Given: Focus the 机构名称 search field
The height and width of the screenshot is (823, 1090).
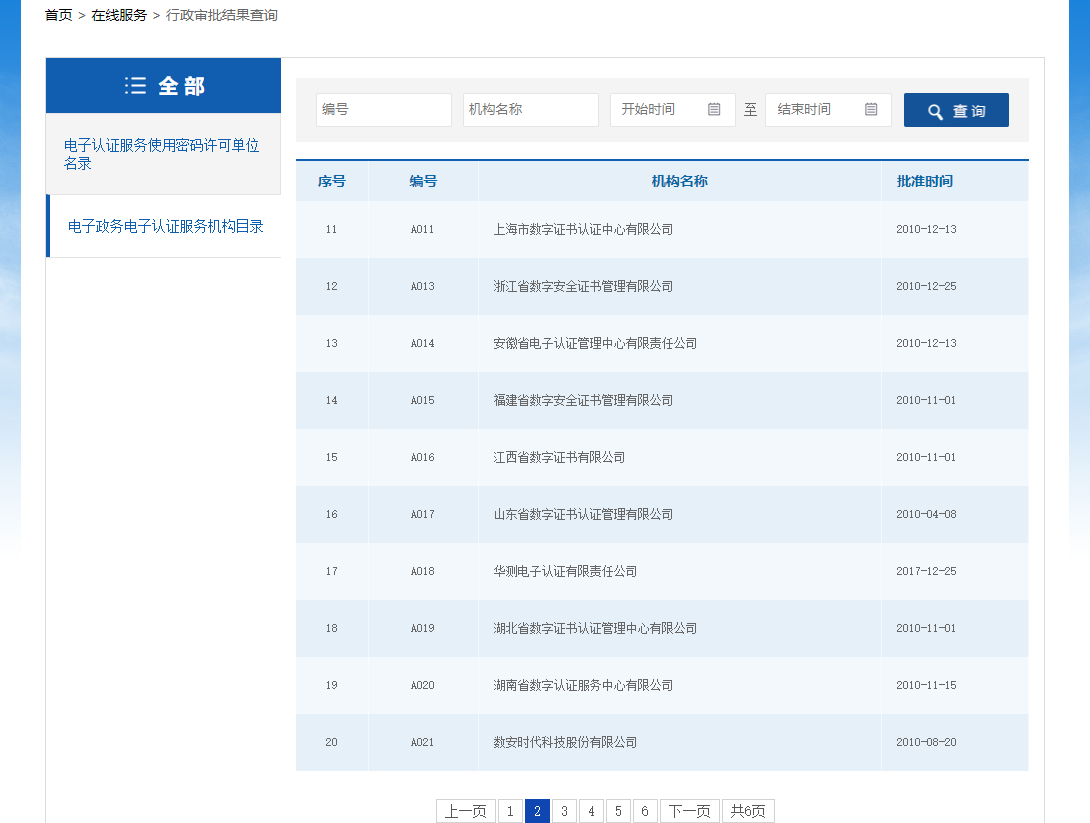Looking at the screenshot, I should pyautogui.click(x=530, y=110).
